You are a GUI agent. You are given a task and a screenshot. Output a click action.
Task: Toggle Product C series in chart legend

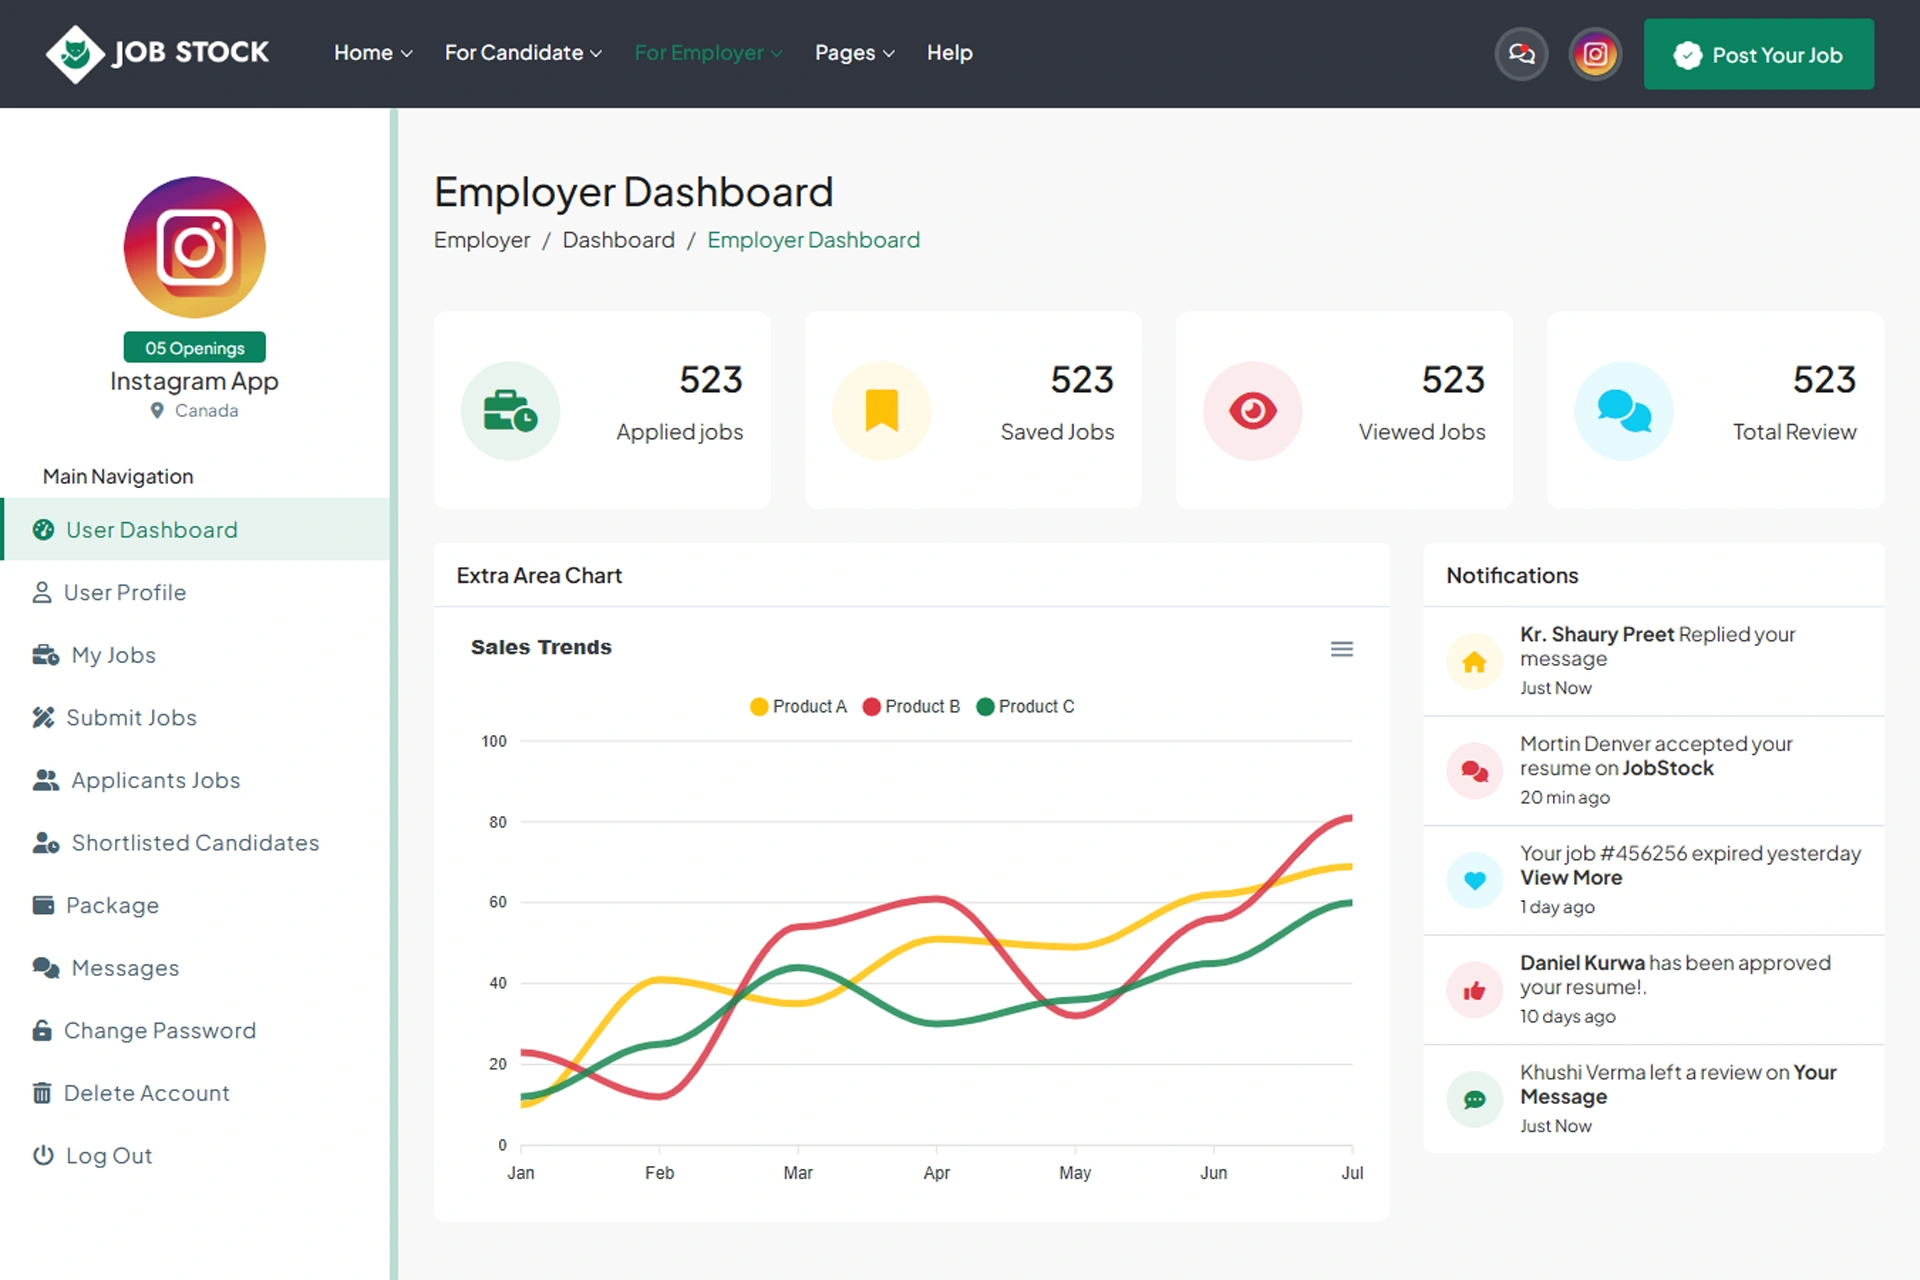pyautogui.click(x=1025, y=707)
